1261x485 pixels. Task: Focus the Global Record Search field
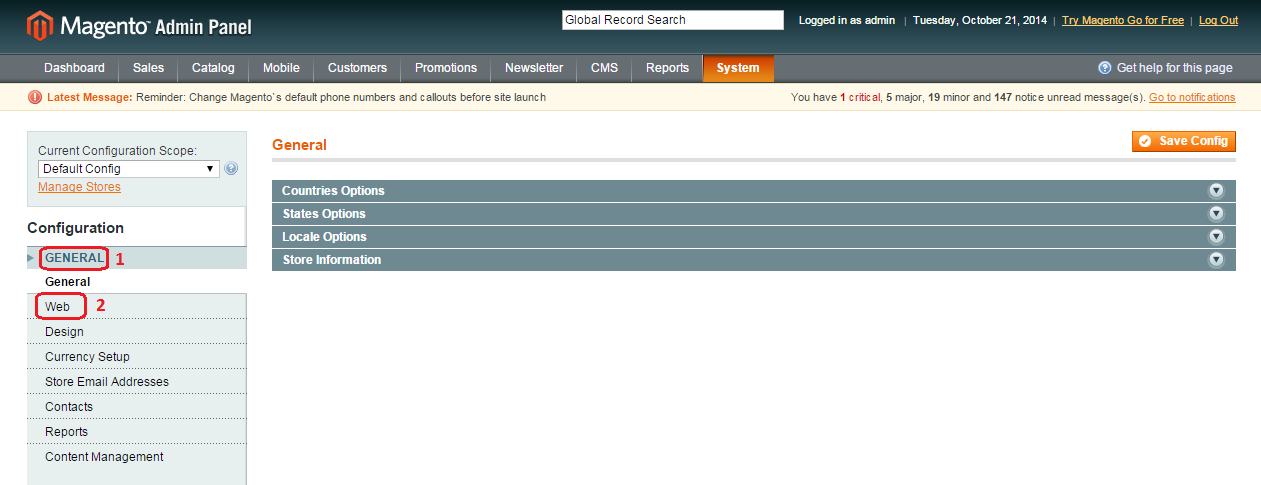coord(673,20)
